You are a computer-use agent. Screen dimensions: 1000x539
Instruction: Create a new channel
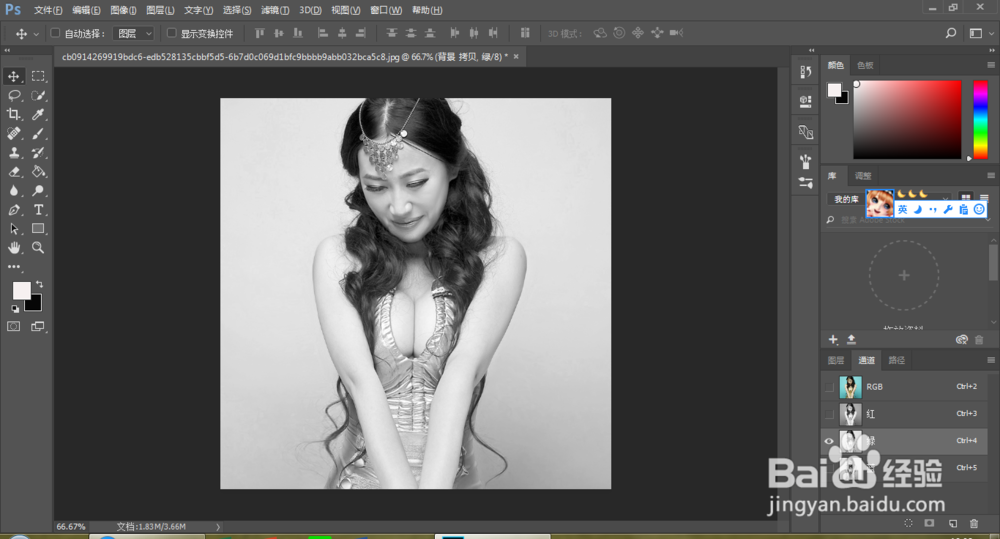pos(953,523)
